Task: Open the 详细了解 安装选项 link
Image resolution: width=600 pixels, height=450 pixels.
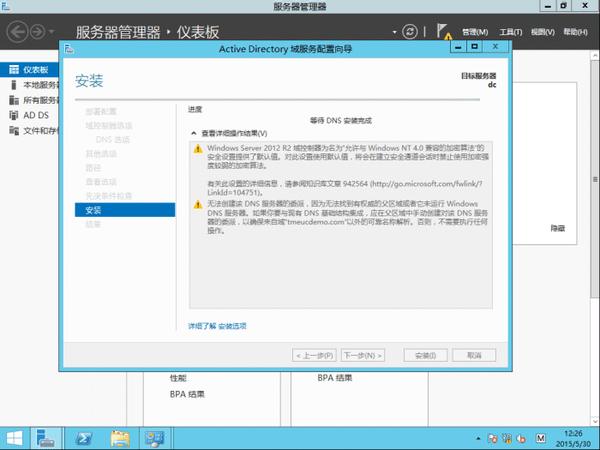Action: click(217, 326)
